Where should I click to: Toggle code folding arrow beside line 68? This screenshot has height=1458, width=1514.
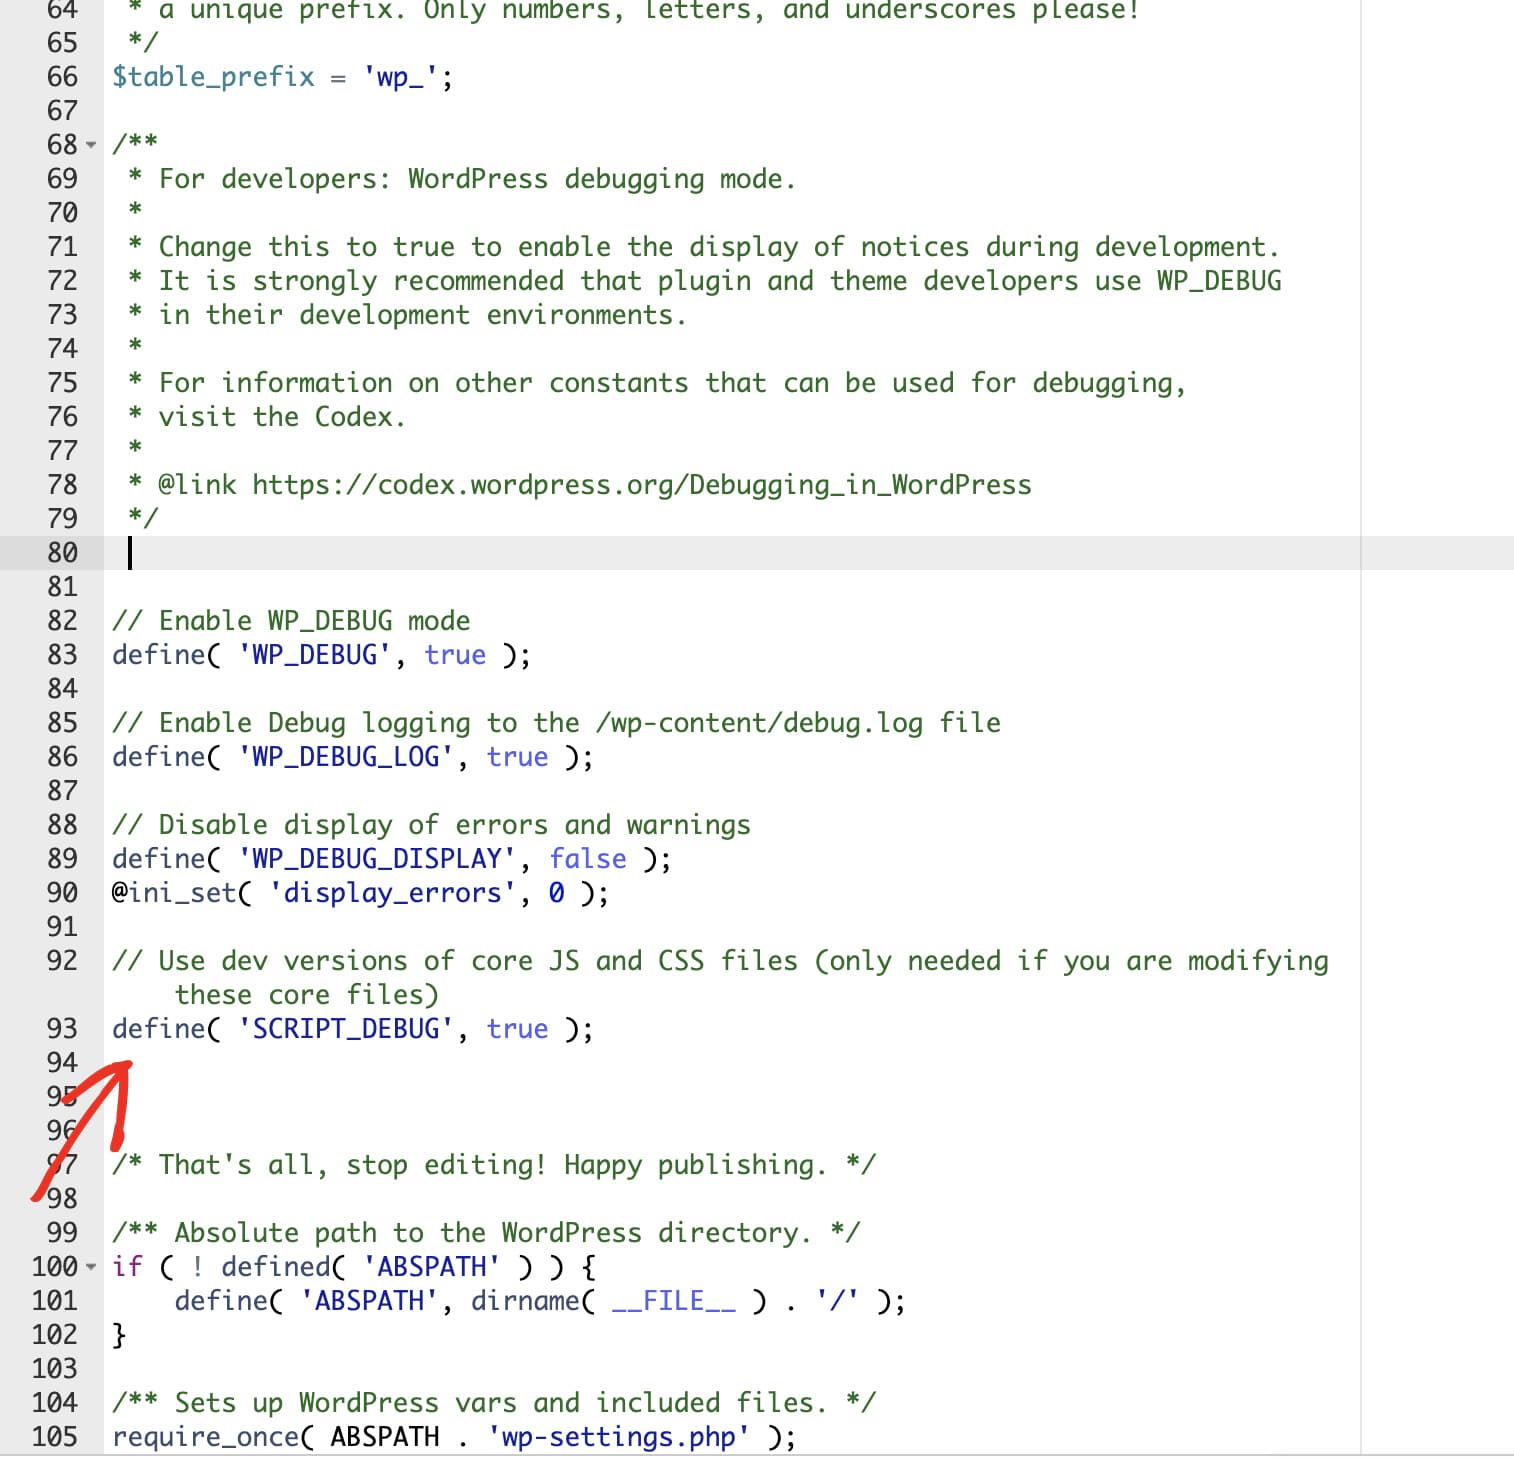coord(90,143)
